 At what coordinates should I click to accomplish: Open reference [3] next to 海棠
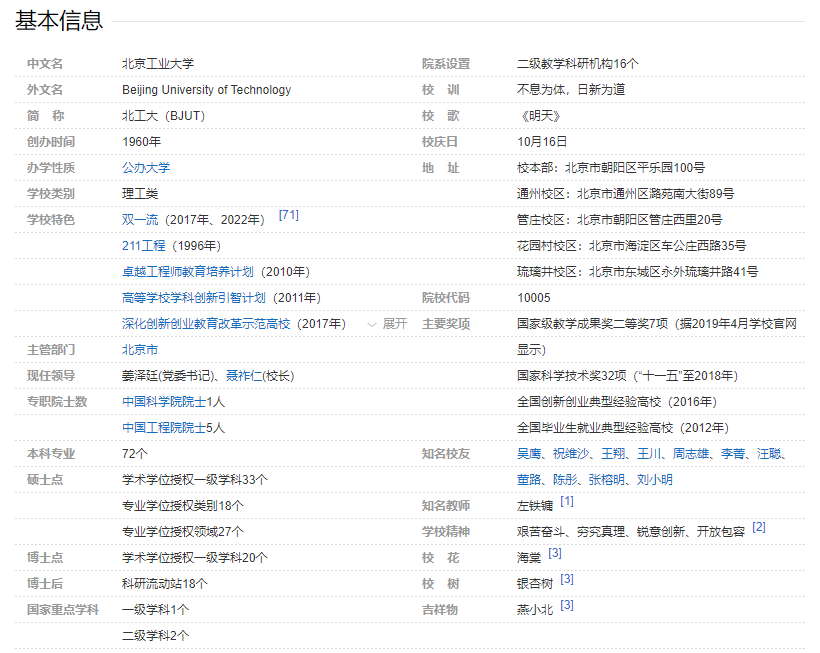555,553
